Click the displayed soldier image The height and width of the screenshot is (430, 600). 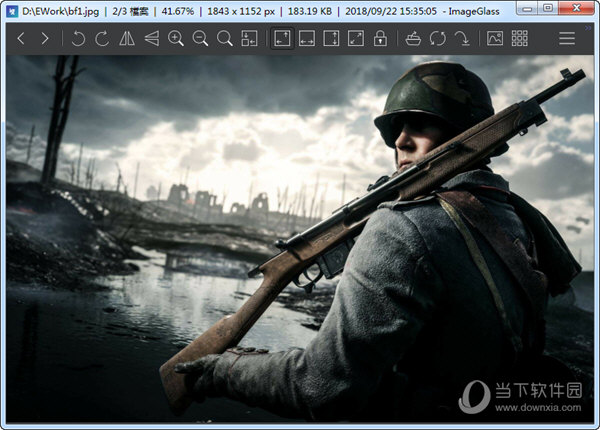[x=300, y=238]
